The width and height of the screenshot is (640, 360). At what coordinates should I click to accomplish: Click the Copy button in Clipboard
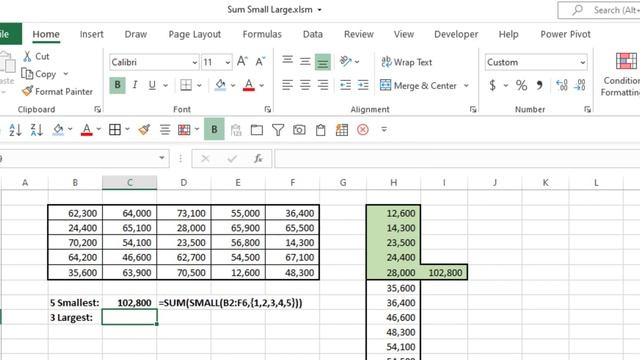pos(39,74)
